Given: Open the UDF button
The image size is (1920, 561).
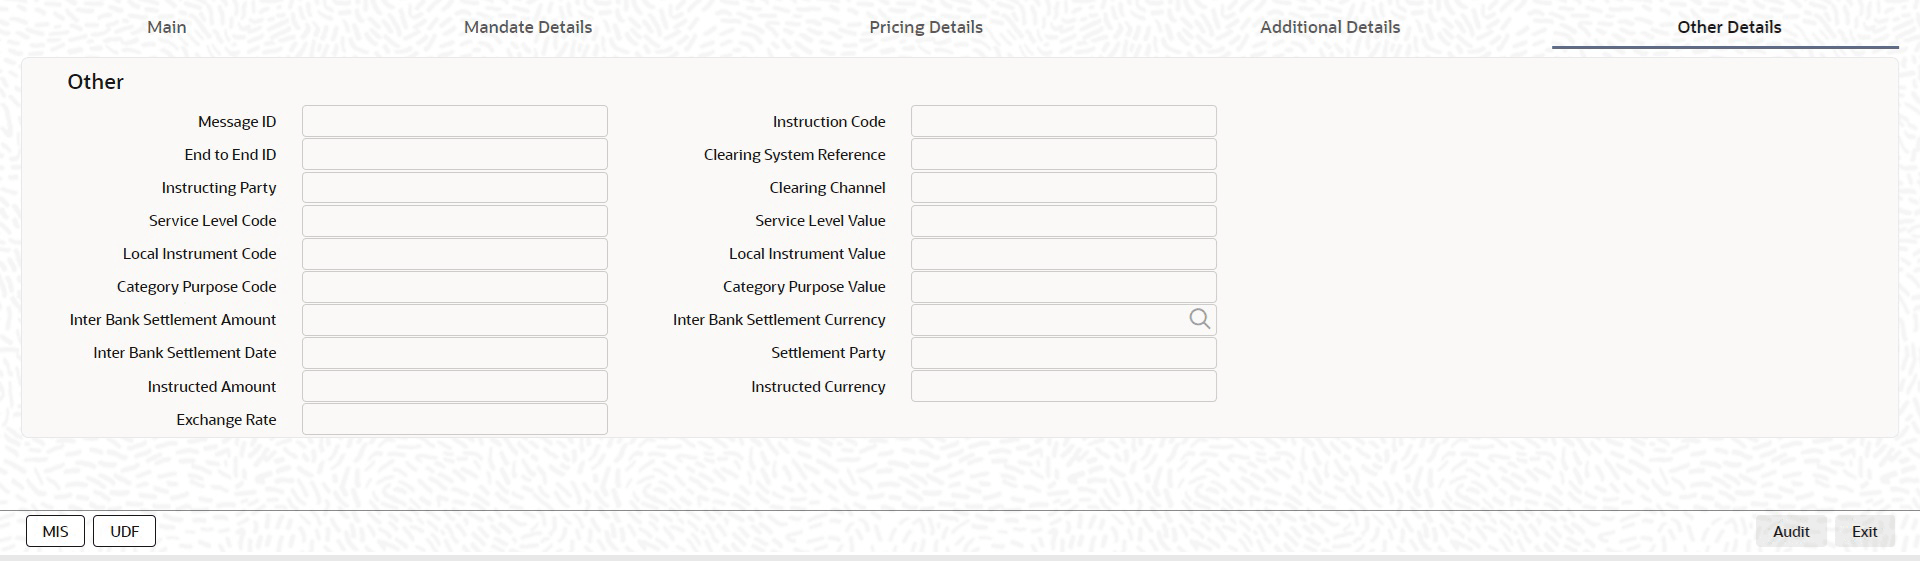Looking at the screenshot, I should coord(124,531).
